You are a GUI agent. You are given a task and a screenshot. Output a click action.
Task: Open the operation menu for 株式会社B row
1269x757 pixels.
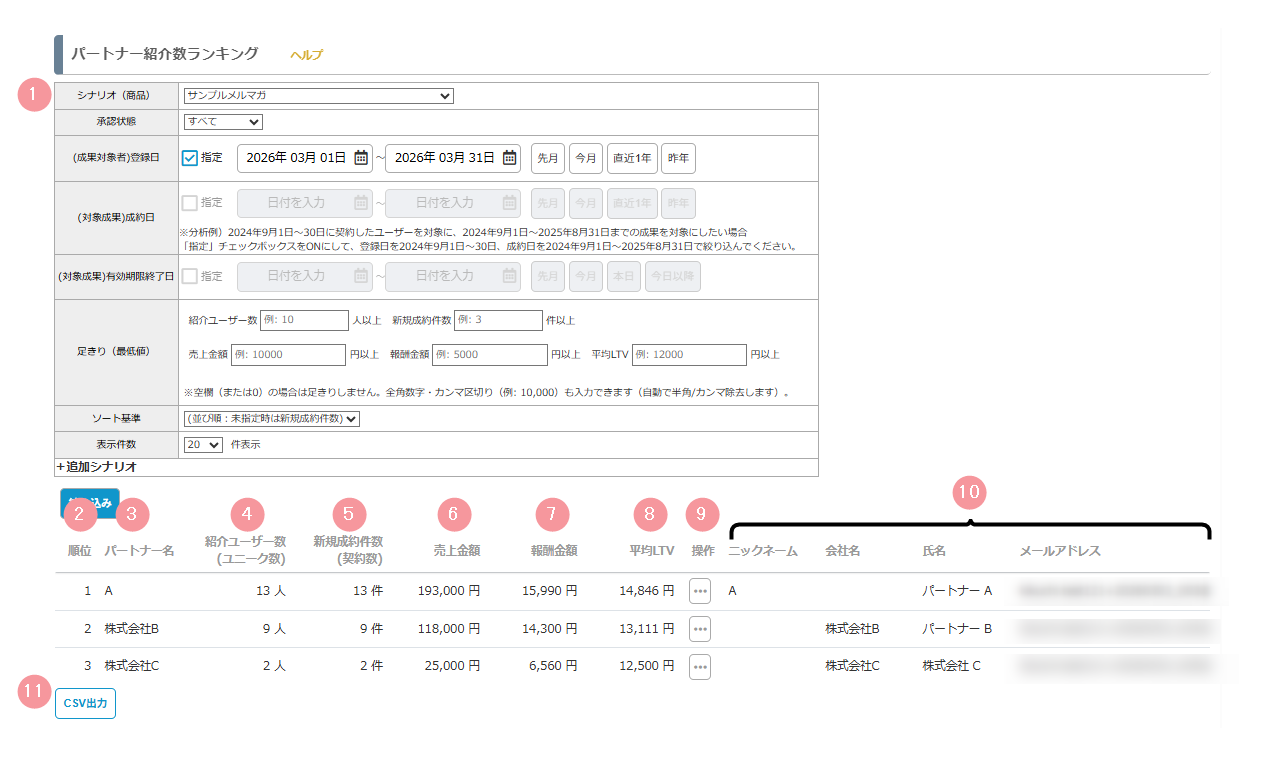tap(700, 629)
